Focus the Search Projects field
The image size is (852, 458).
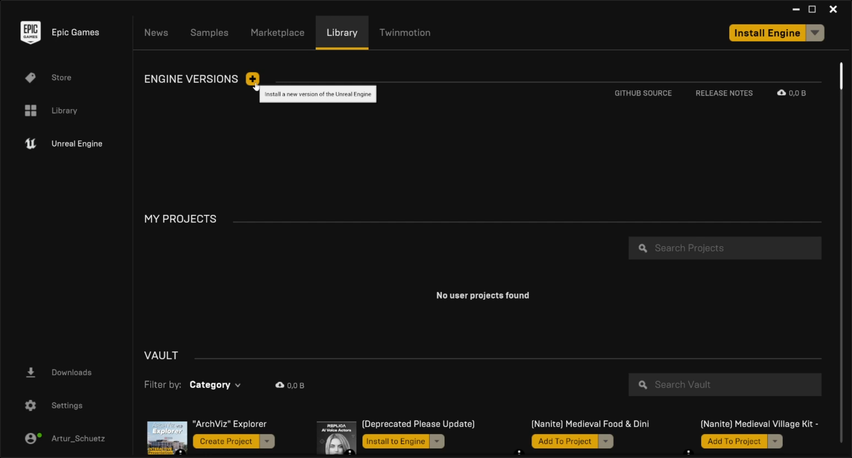[725, 248]
